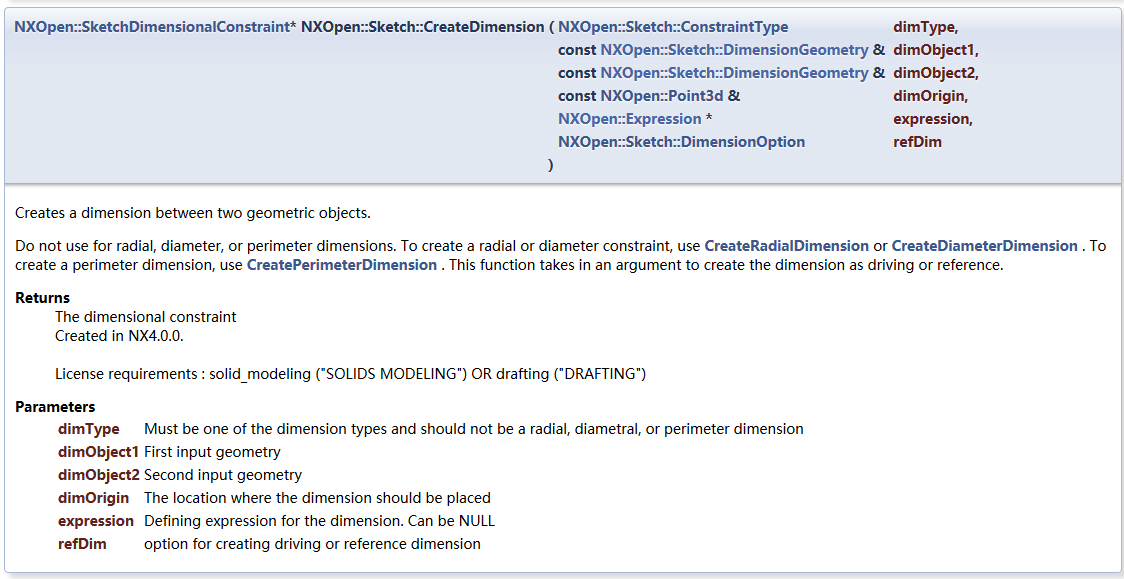1124x579 pixels.
Task: Click the NXOpen::Sketch::CreateDimension function name
Action: pyautogui.click(x=422, y=27)
